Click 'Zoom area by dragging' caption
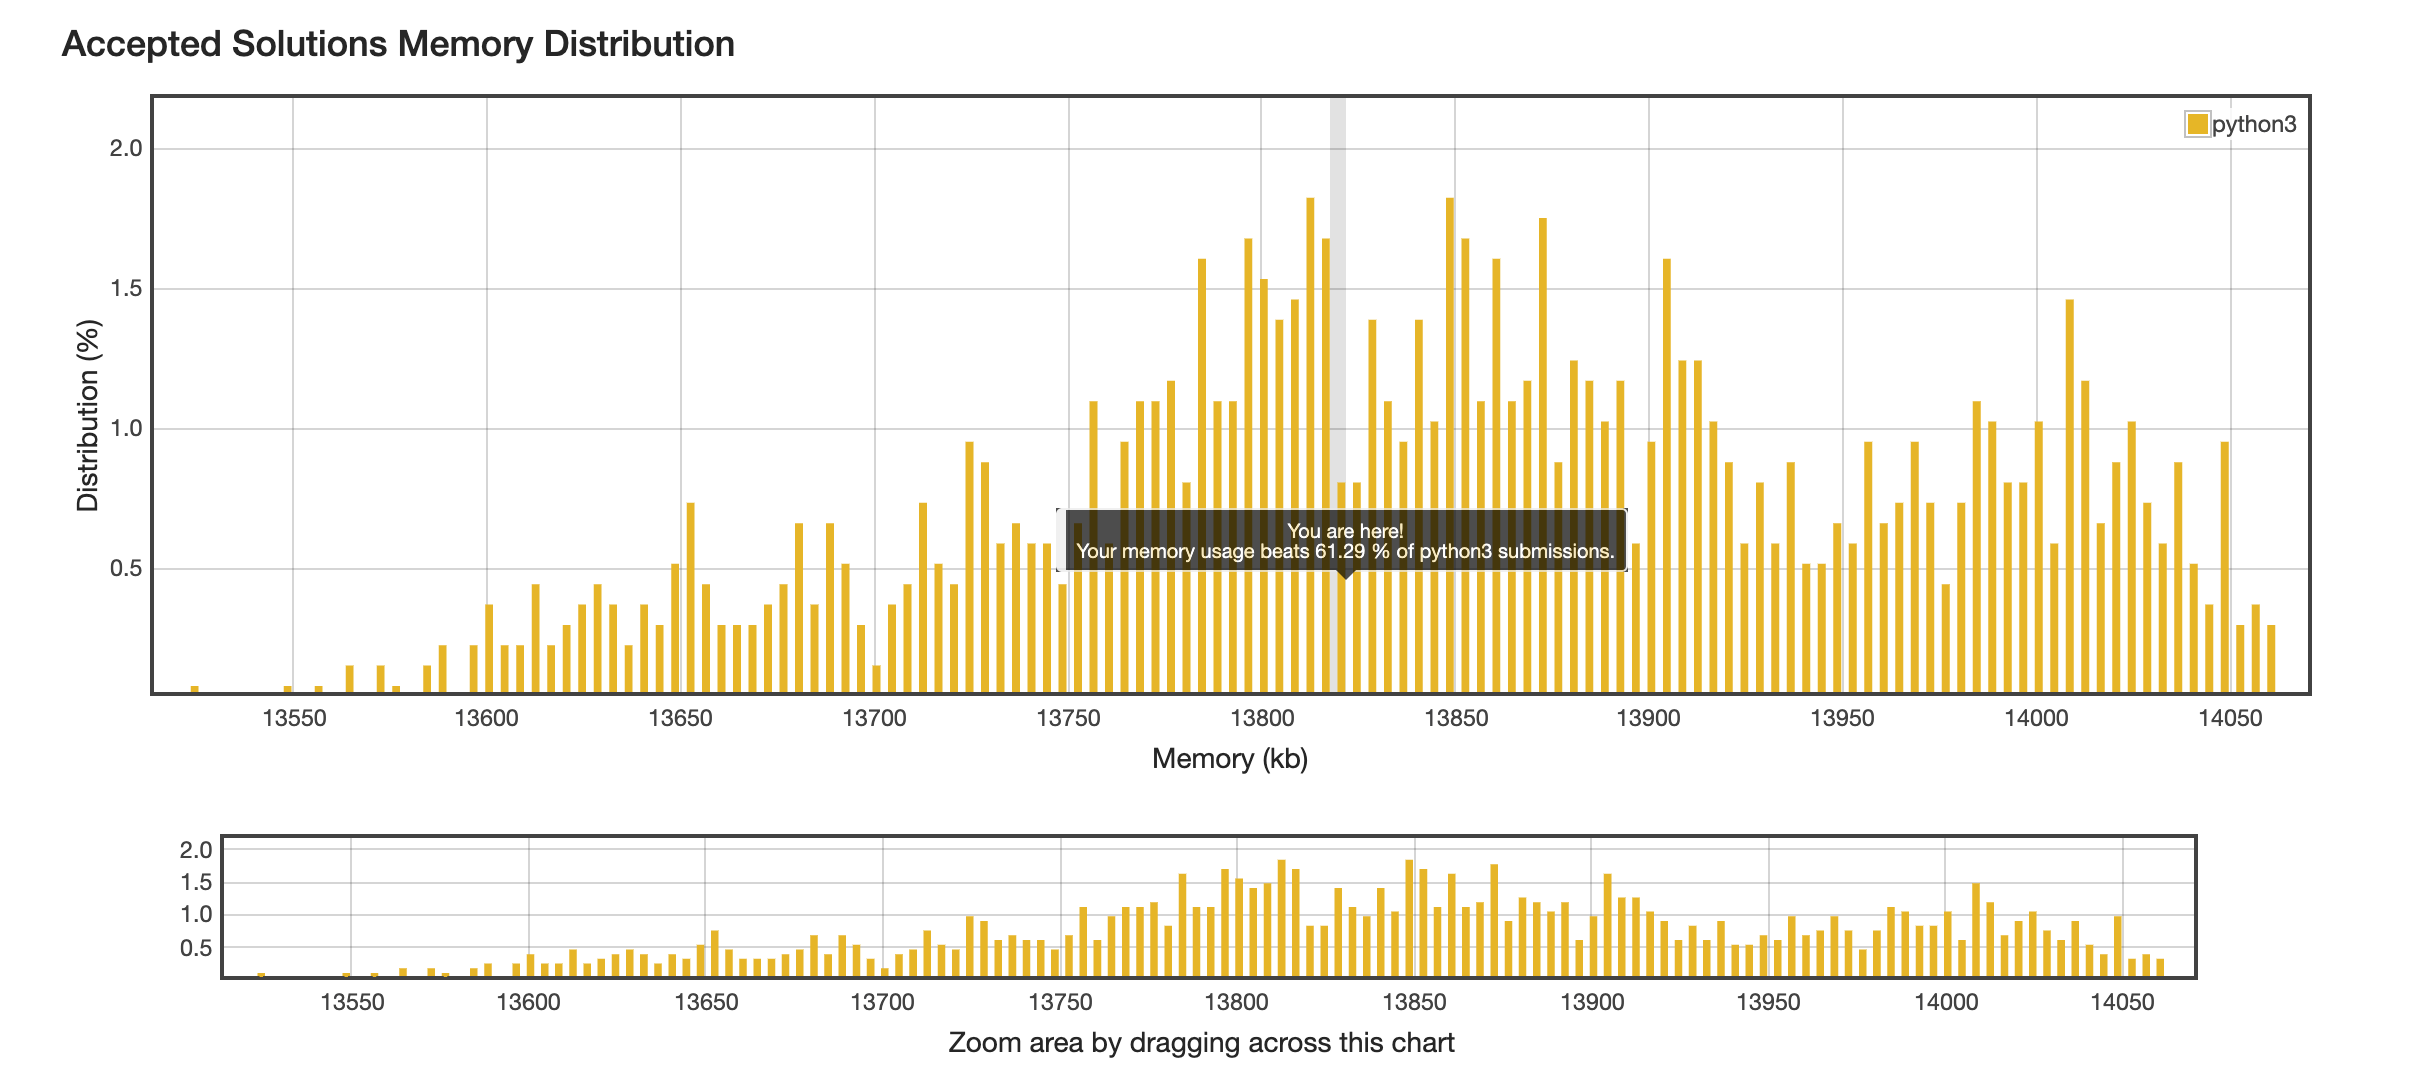Screen dimensions: 2414x1080 [x=1200, y=1043]
